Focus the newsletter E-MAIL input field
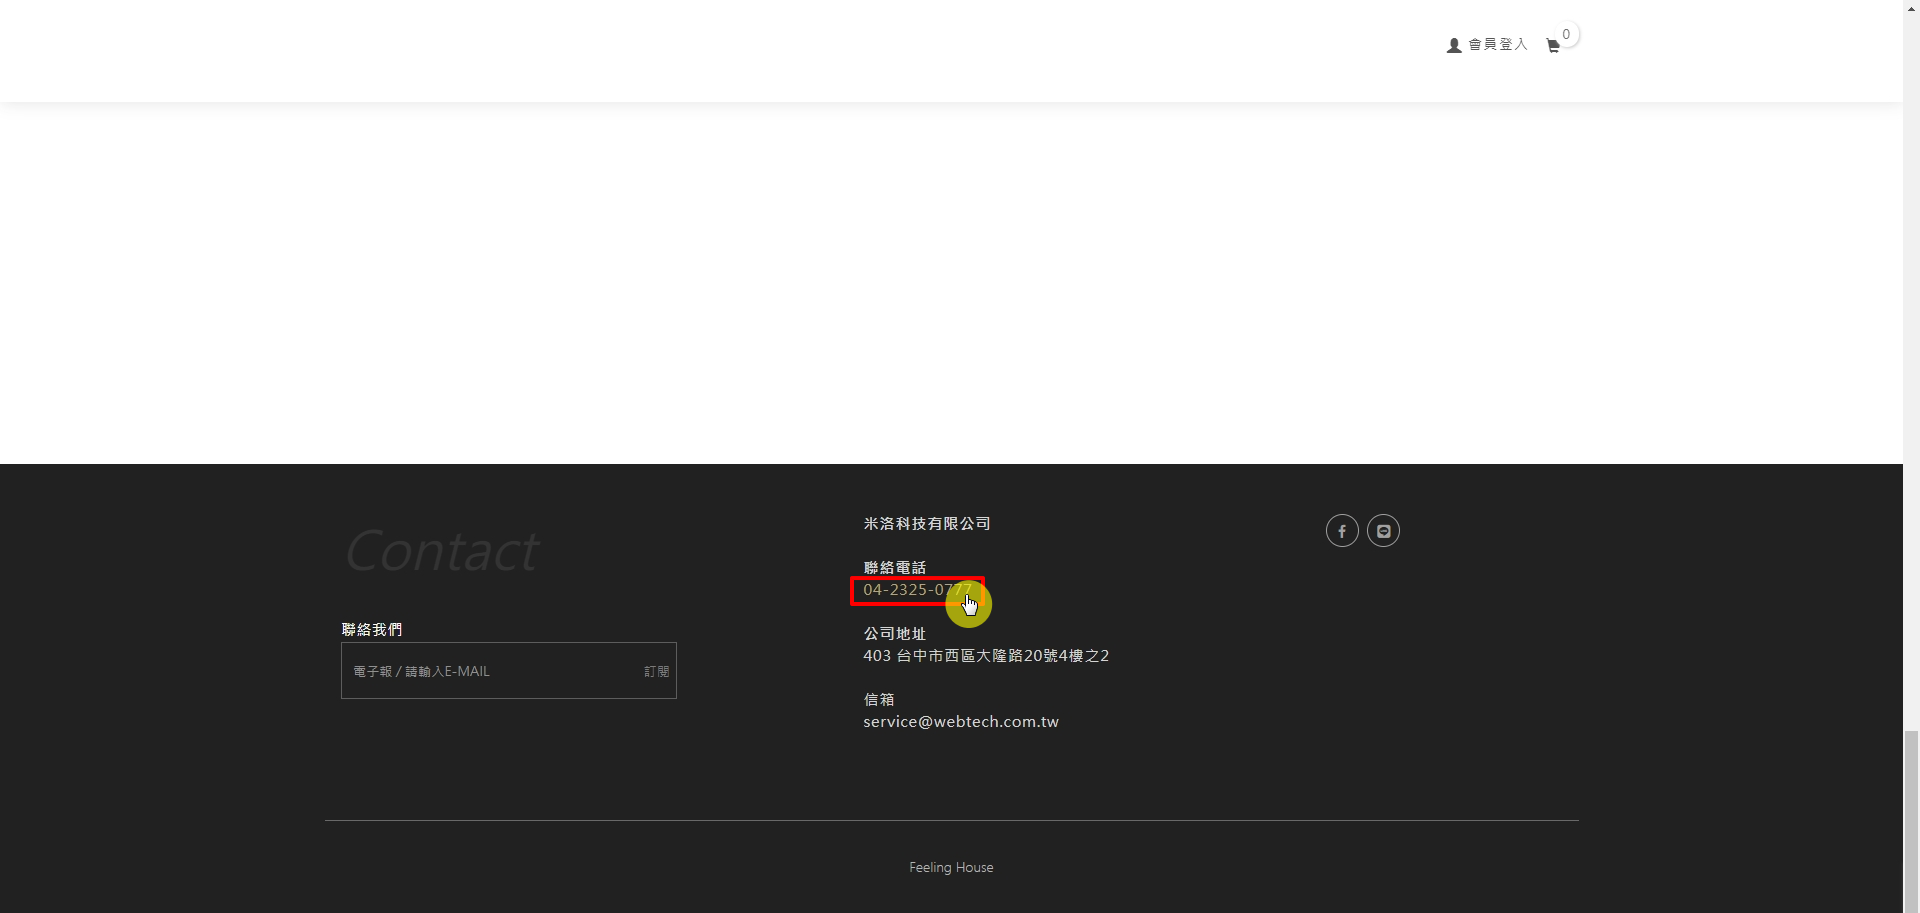1920x913 pixels. click(x=490, y=671)
